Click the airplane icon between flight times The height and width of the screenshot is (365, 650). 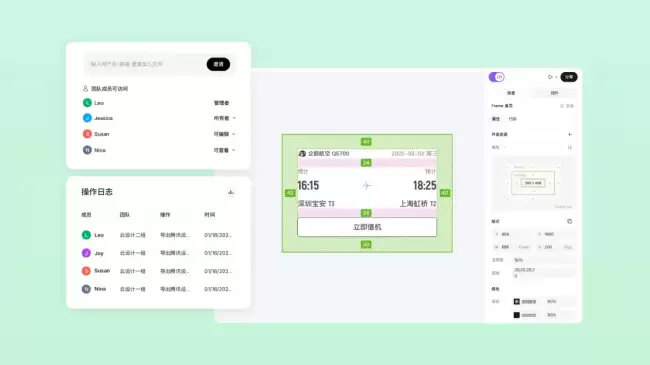click(x=367, y=185)
